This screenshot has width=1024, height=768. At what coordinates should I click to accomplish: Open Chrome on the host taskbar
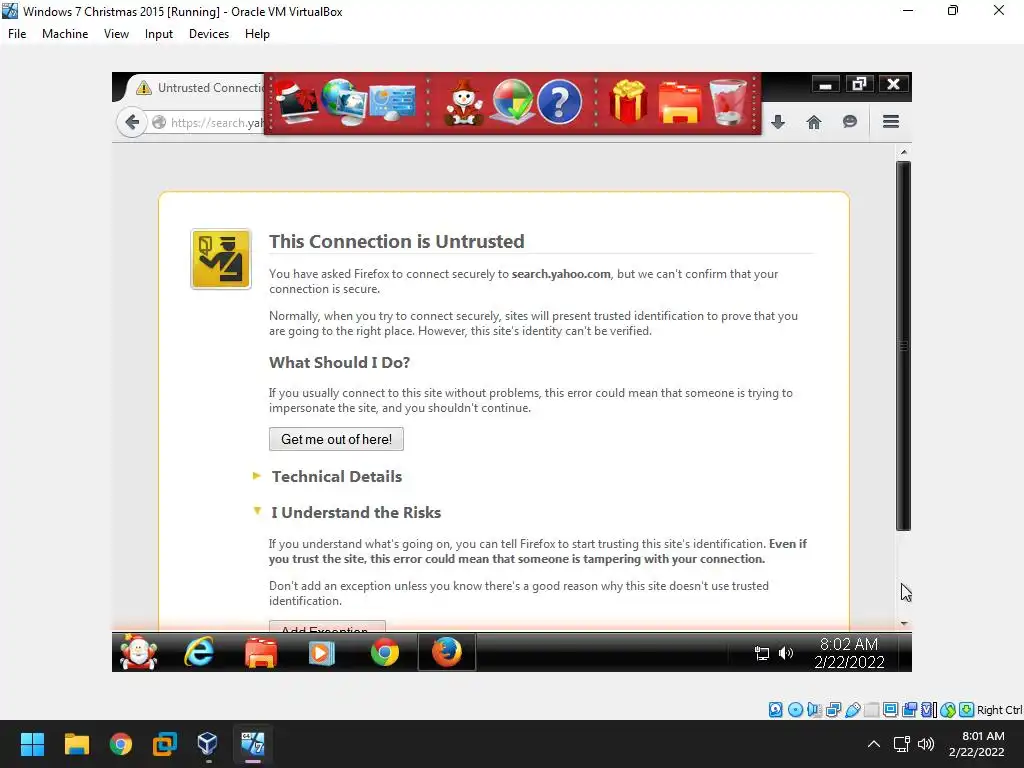tap(121, 744)
